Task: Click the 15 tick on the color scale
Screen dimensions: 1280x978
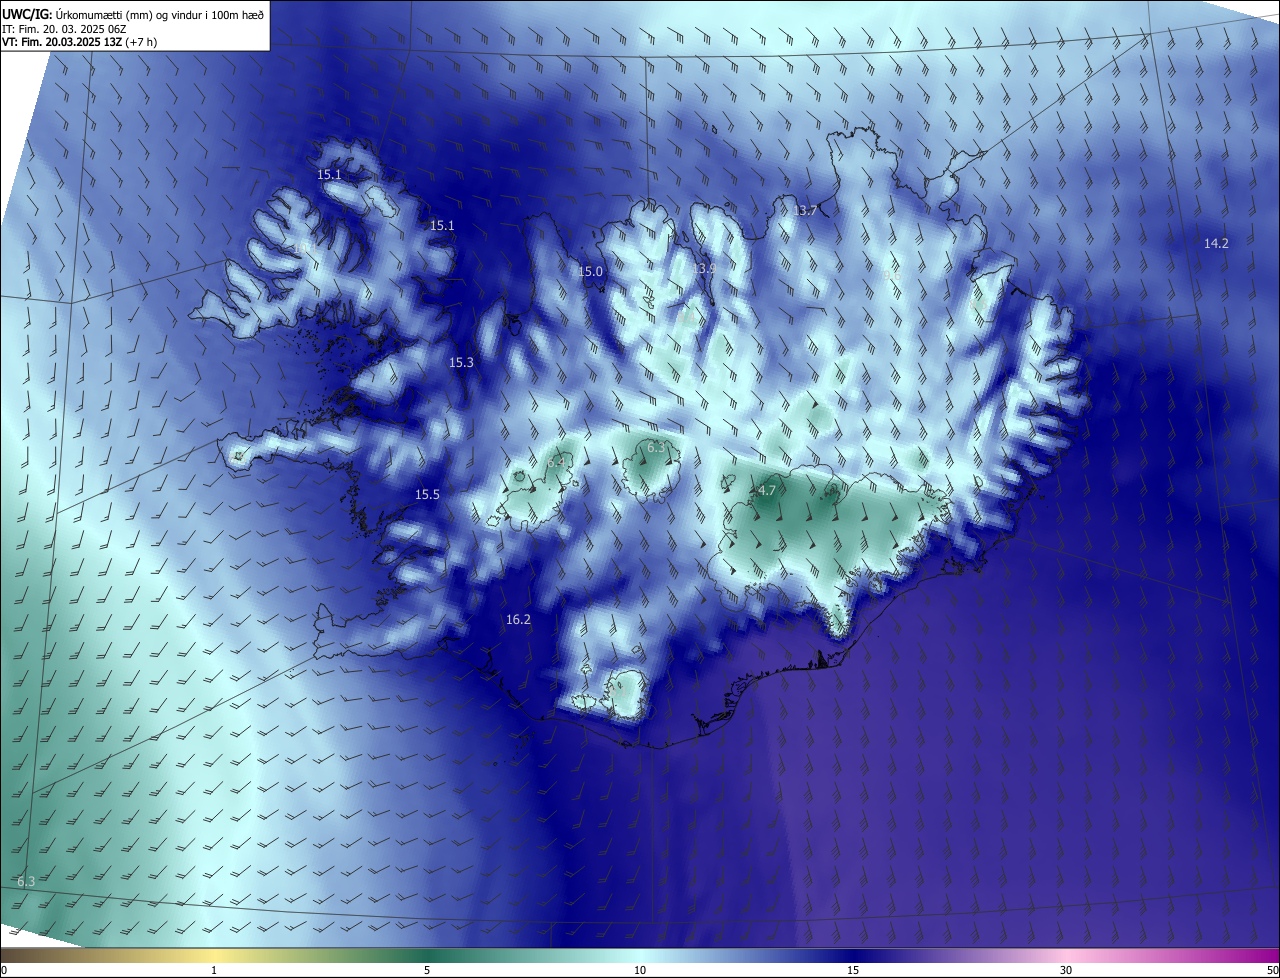Action: pyautogui.click(x=853, y=970)
